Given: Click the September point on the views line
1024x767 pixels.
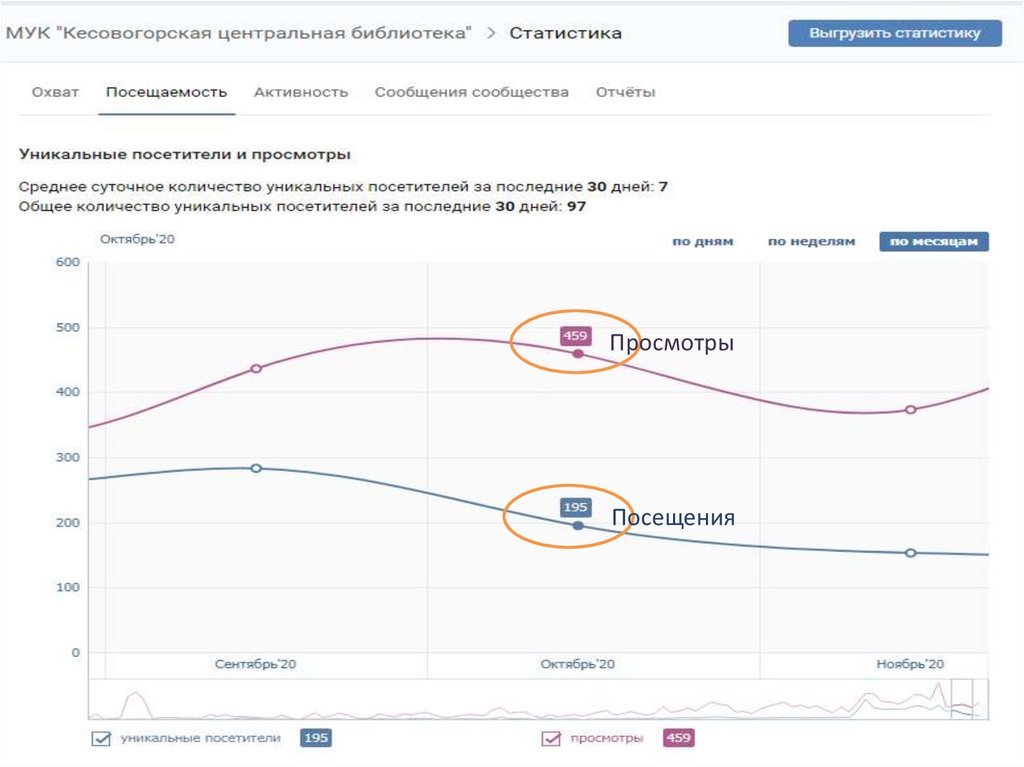Looking at the screenshot, I should click(x=256, y=369).
